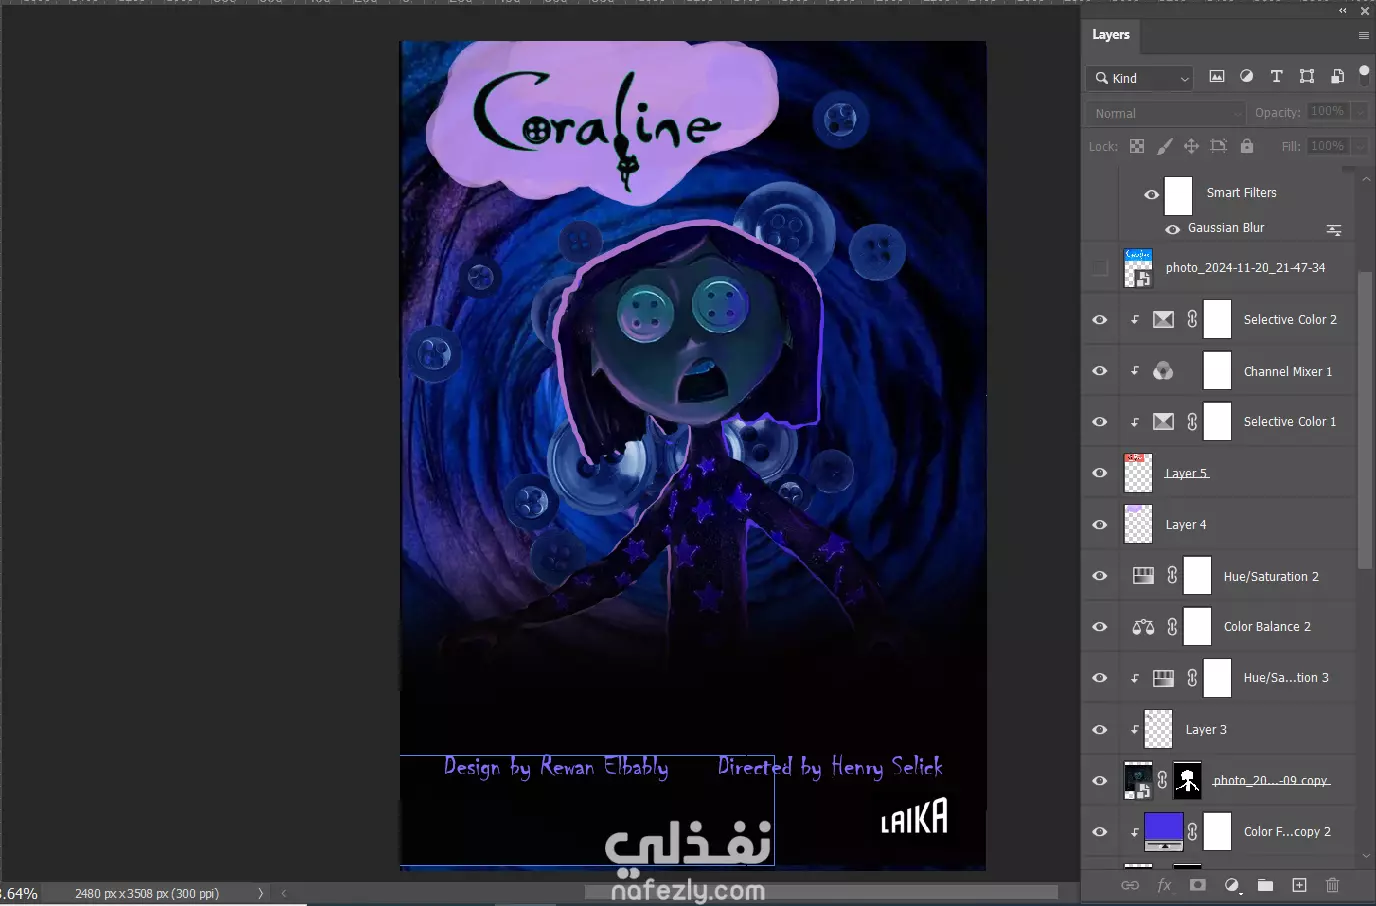Filter layers by shape layer icon
The width and height of the screenshot is (1376, 906).
[1307, 77]
